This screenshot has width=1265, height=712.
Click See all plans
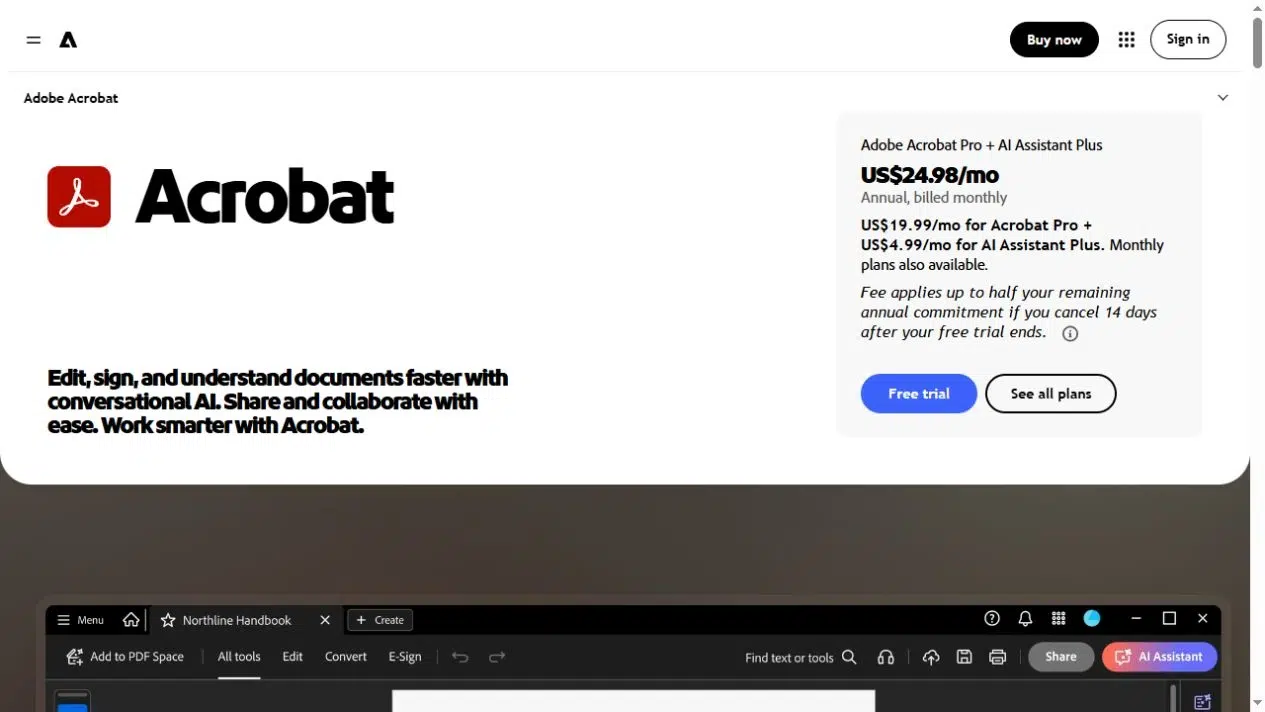[x=1050, y=394]
